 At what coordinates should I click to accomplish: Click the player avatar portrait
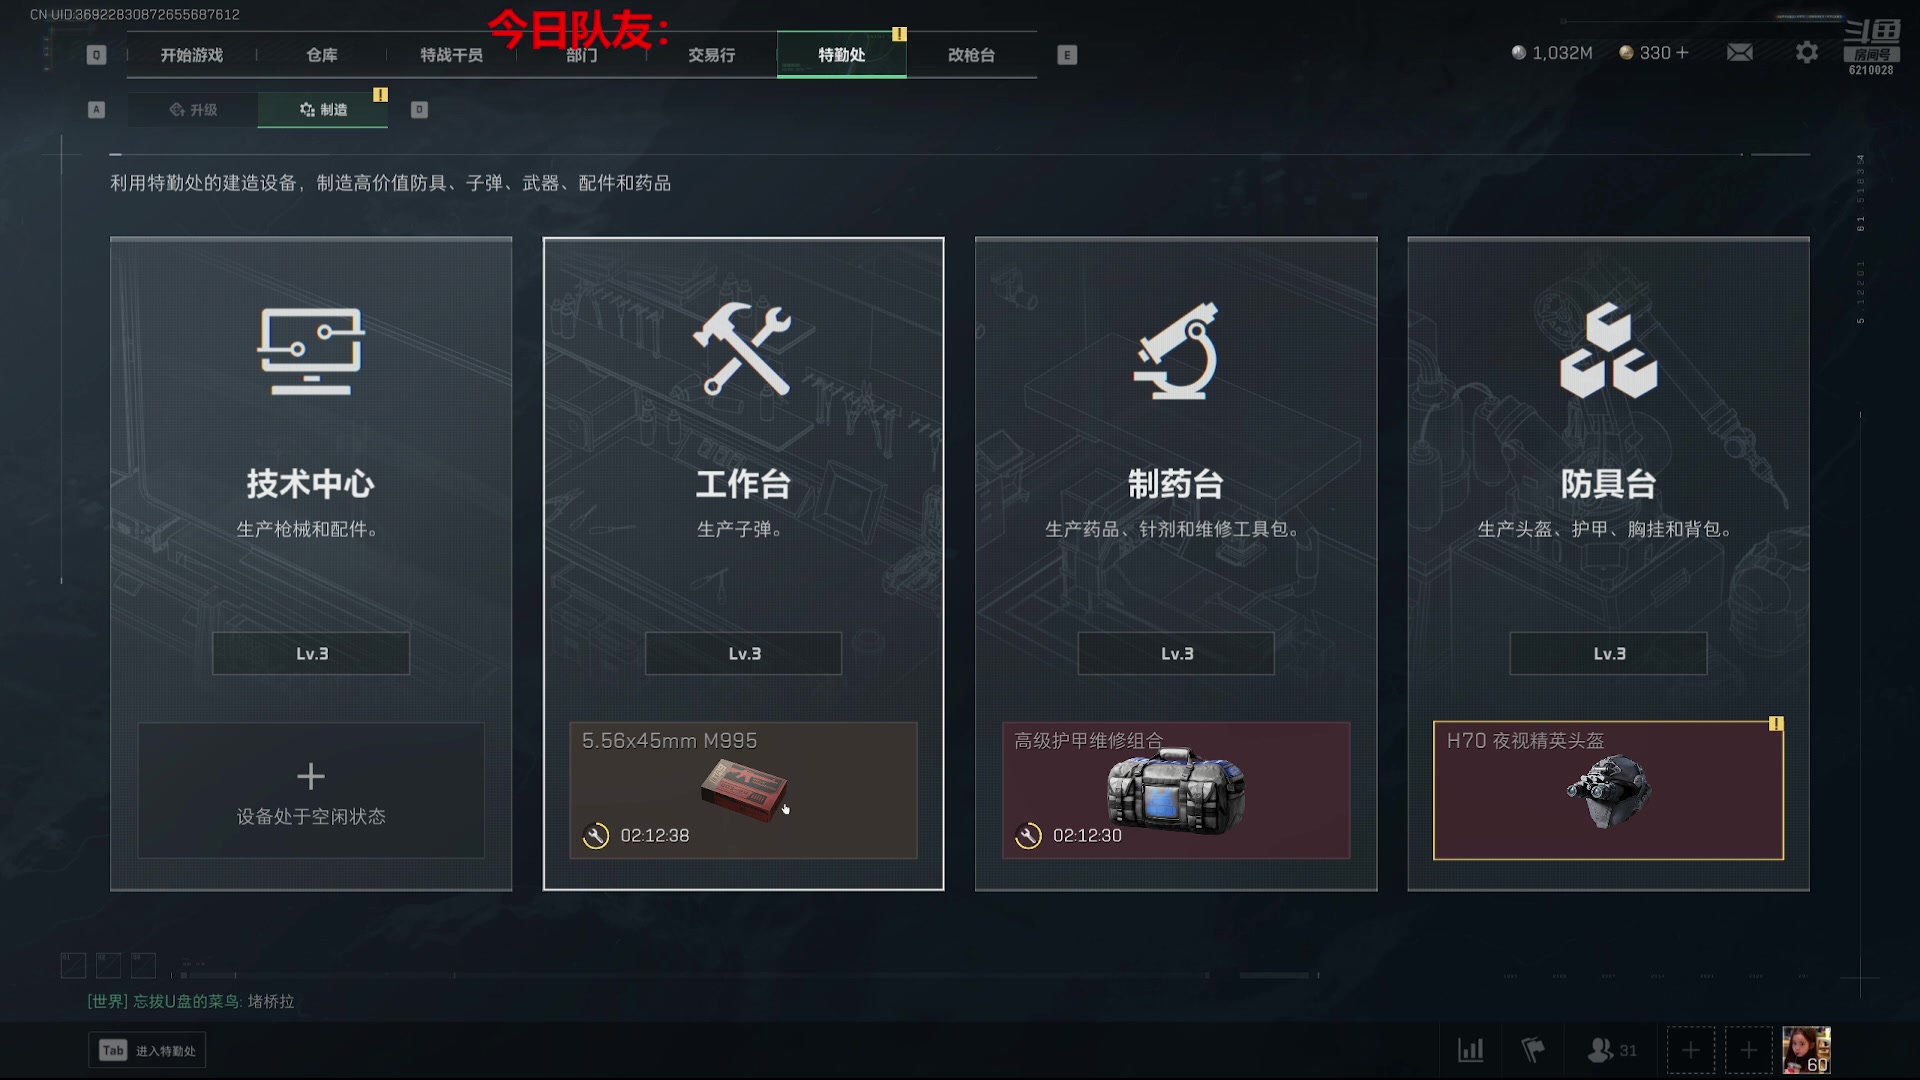pos(1806,1050)
